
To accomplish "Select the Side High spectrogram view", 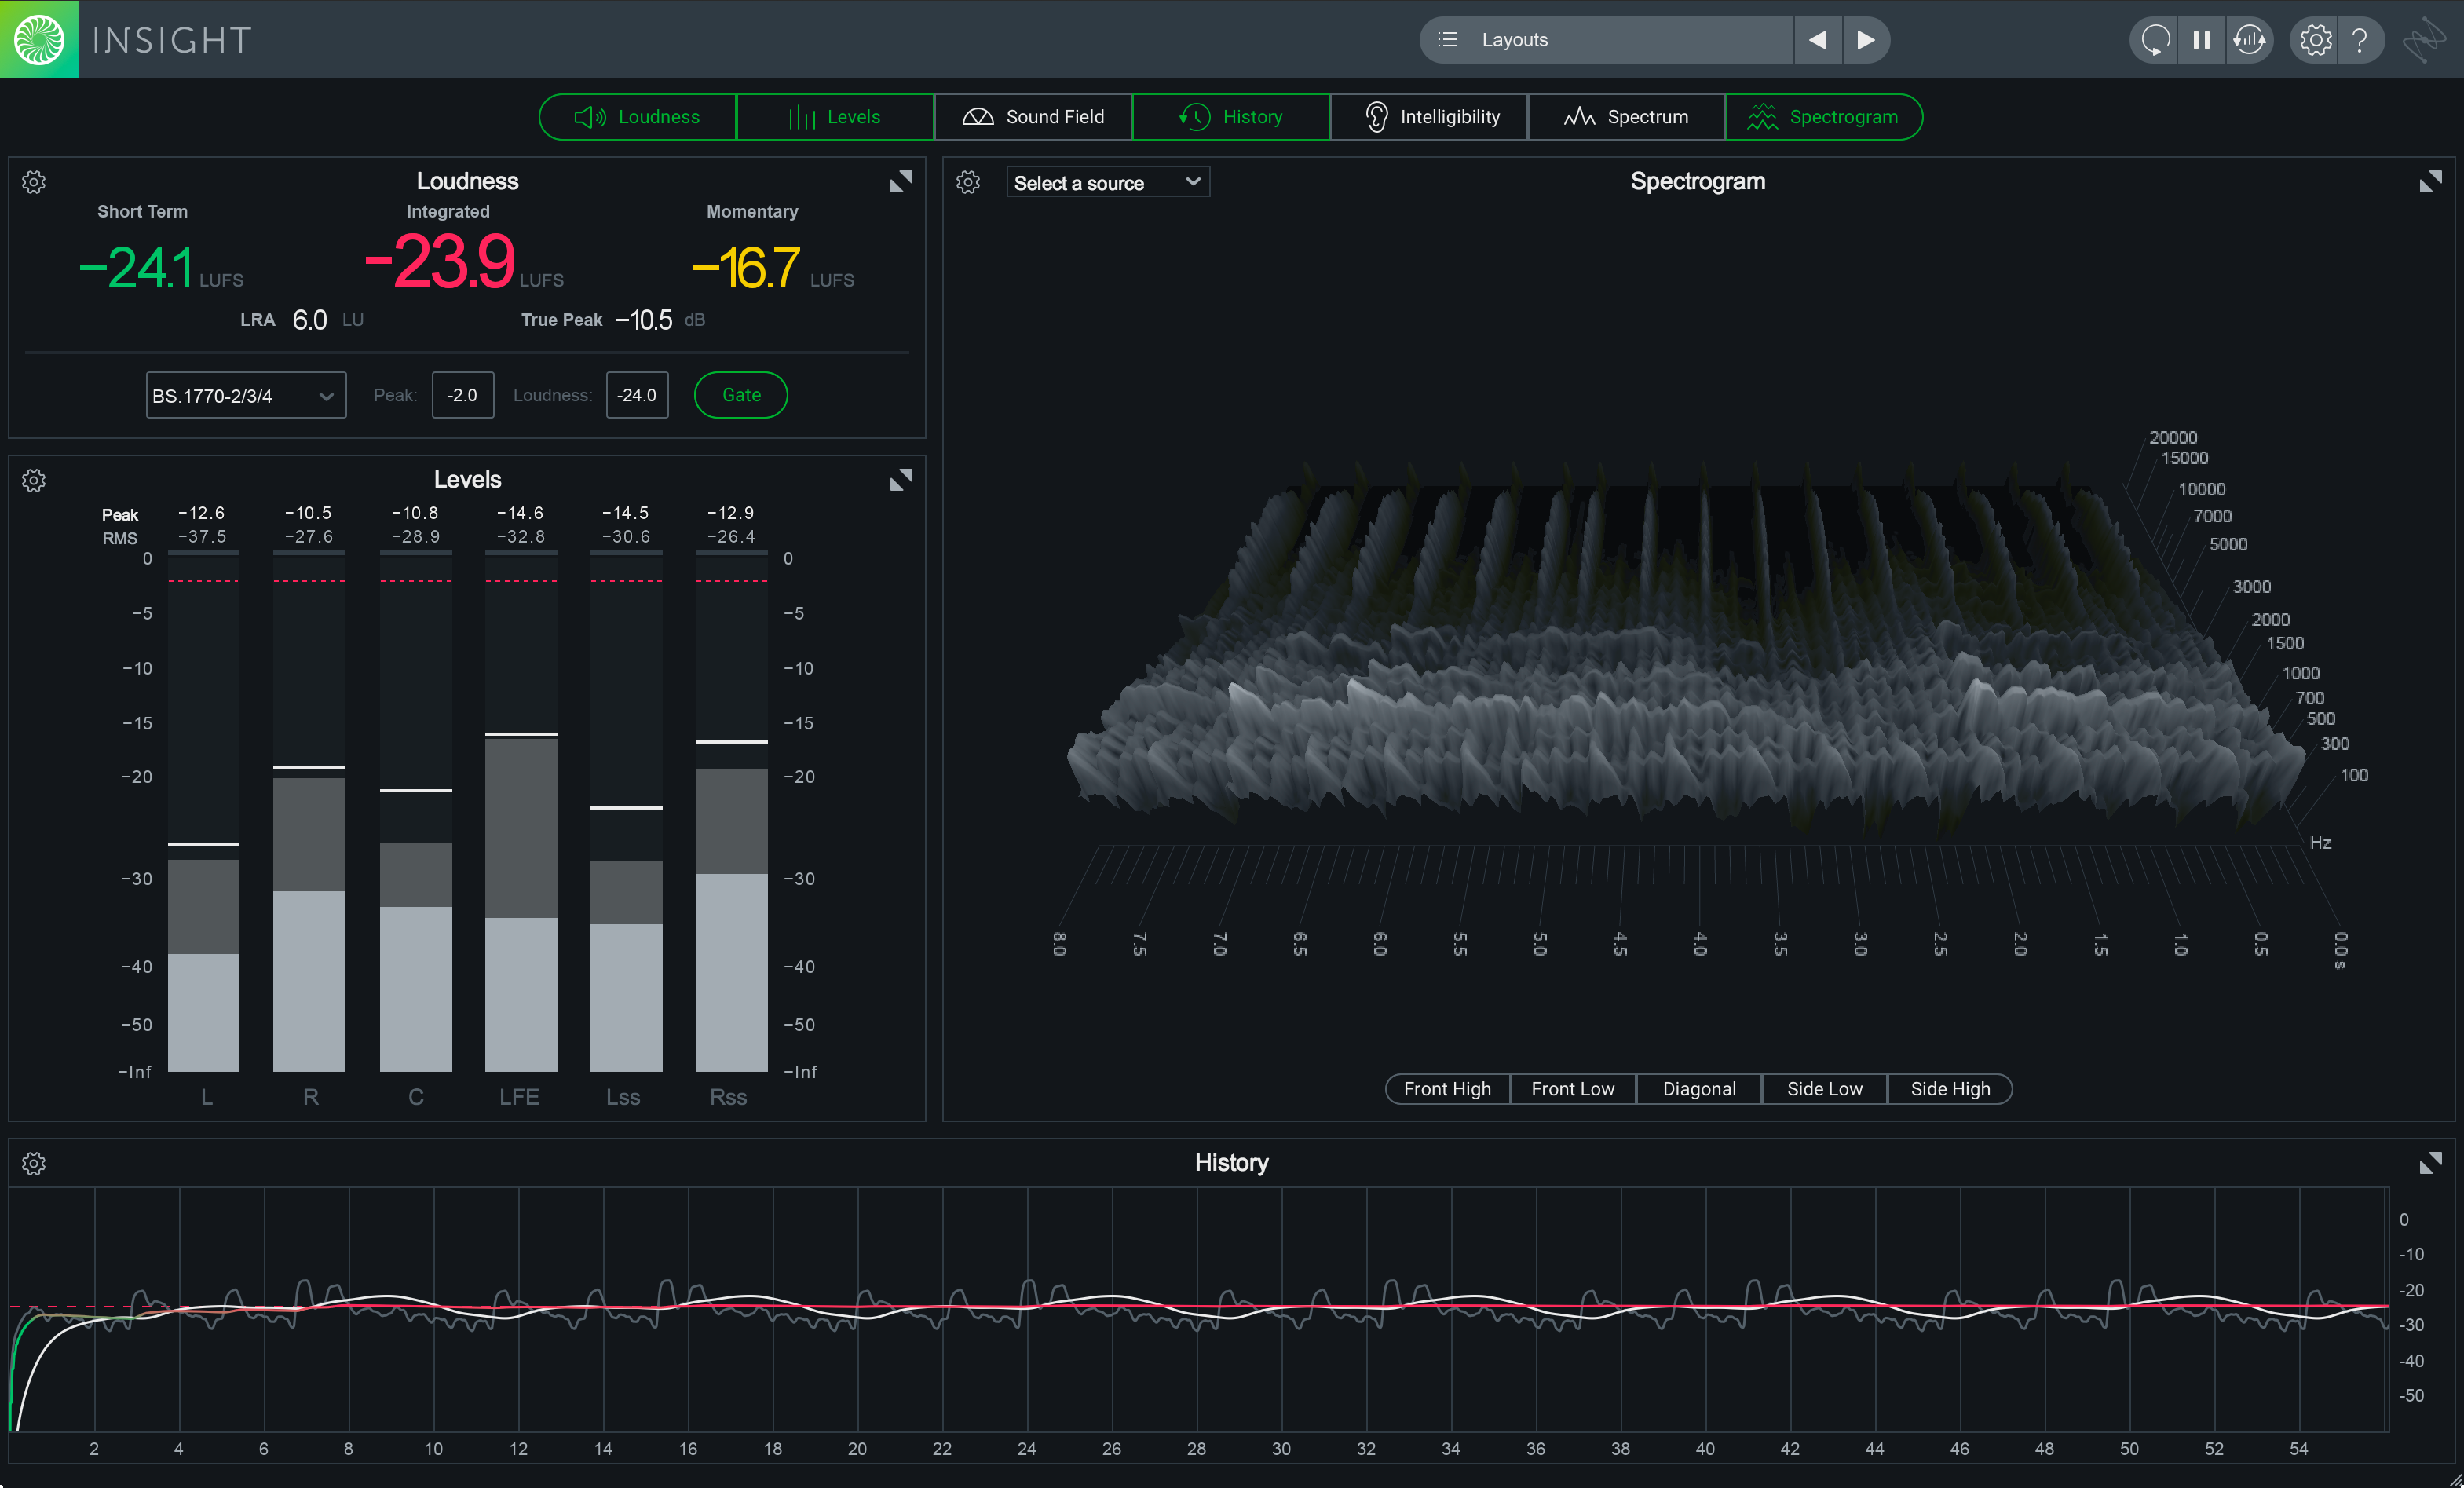I will [x=1949, y=1089].
